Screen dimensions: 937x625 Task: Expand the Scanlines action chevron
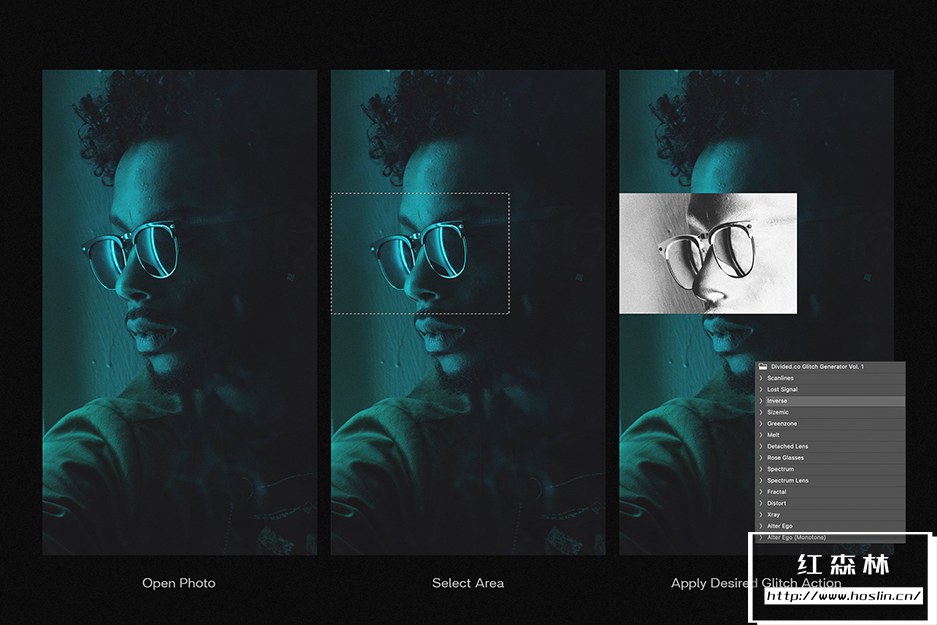(x=761, y=378)
